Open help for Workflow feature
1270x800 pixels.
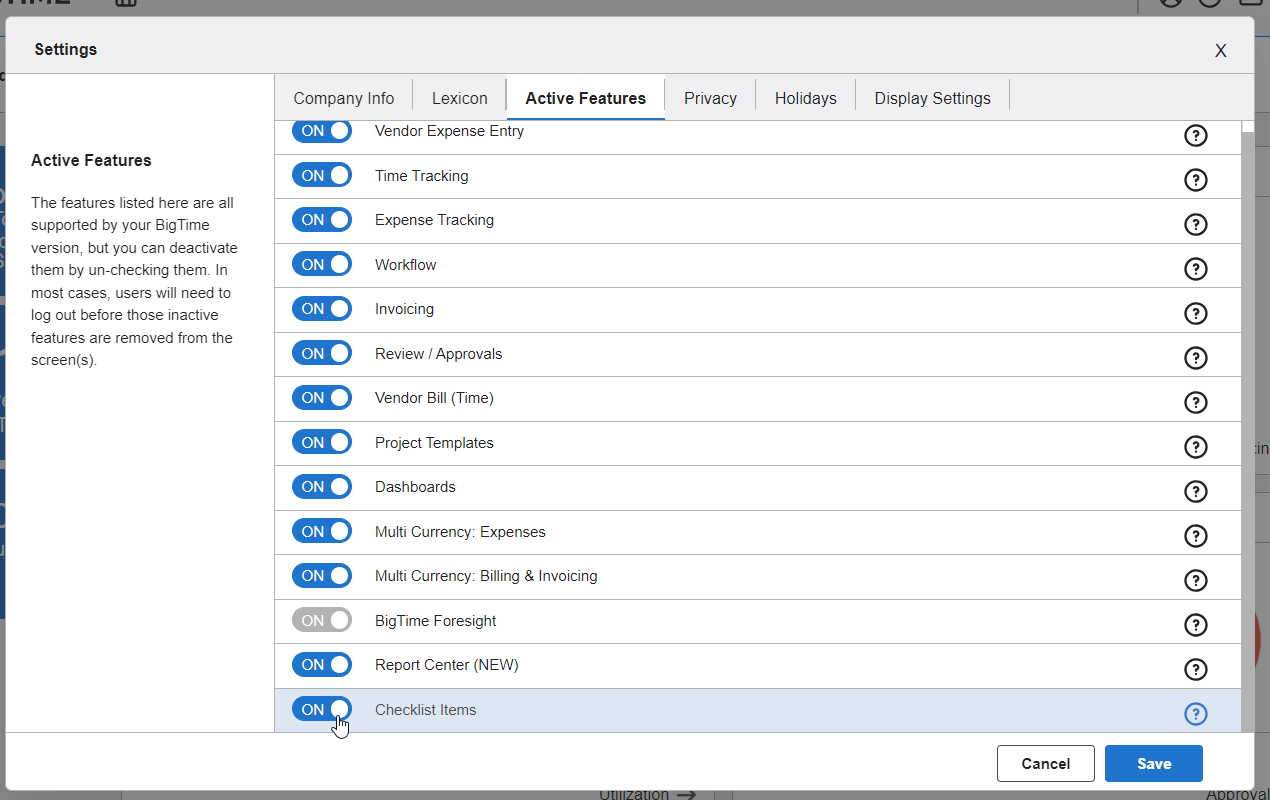click(1196, 268)
